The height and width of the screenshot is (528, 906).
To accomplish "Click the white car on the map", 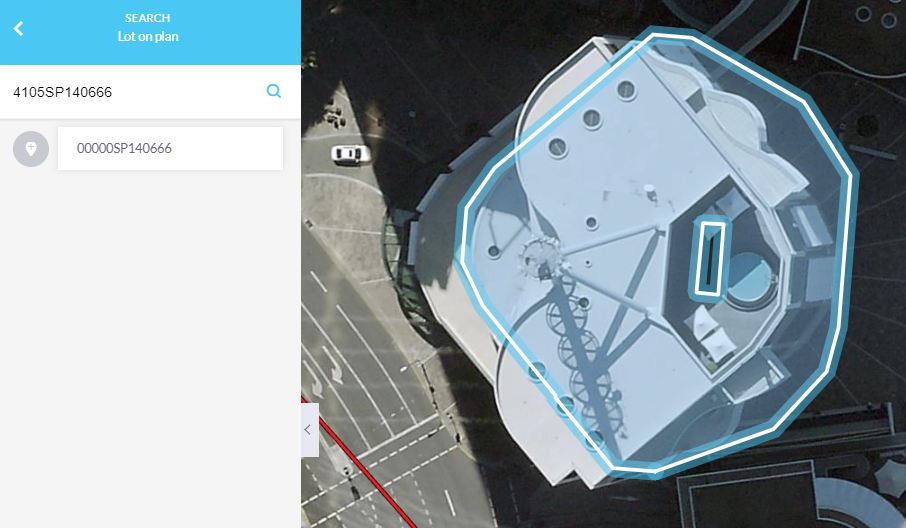I will 350,154.
